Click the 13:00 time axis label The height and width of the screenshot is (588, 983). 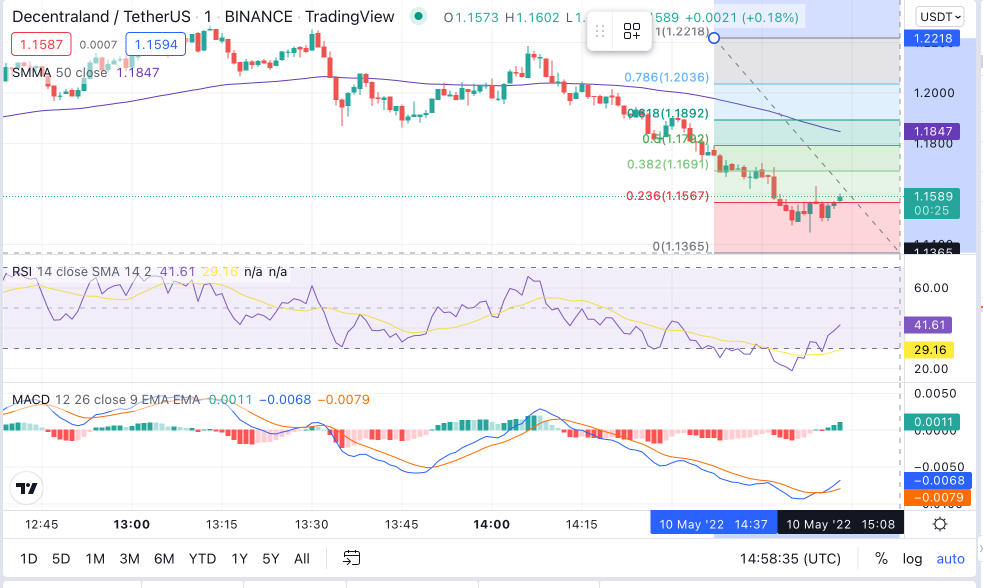click(x=132, y=524)
